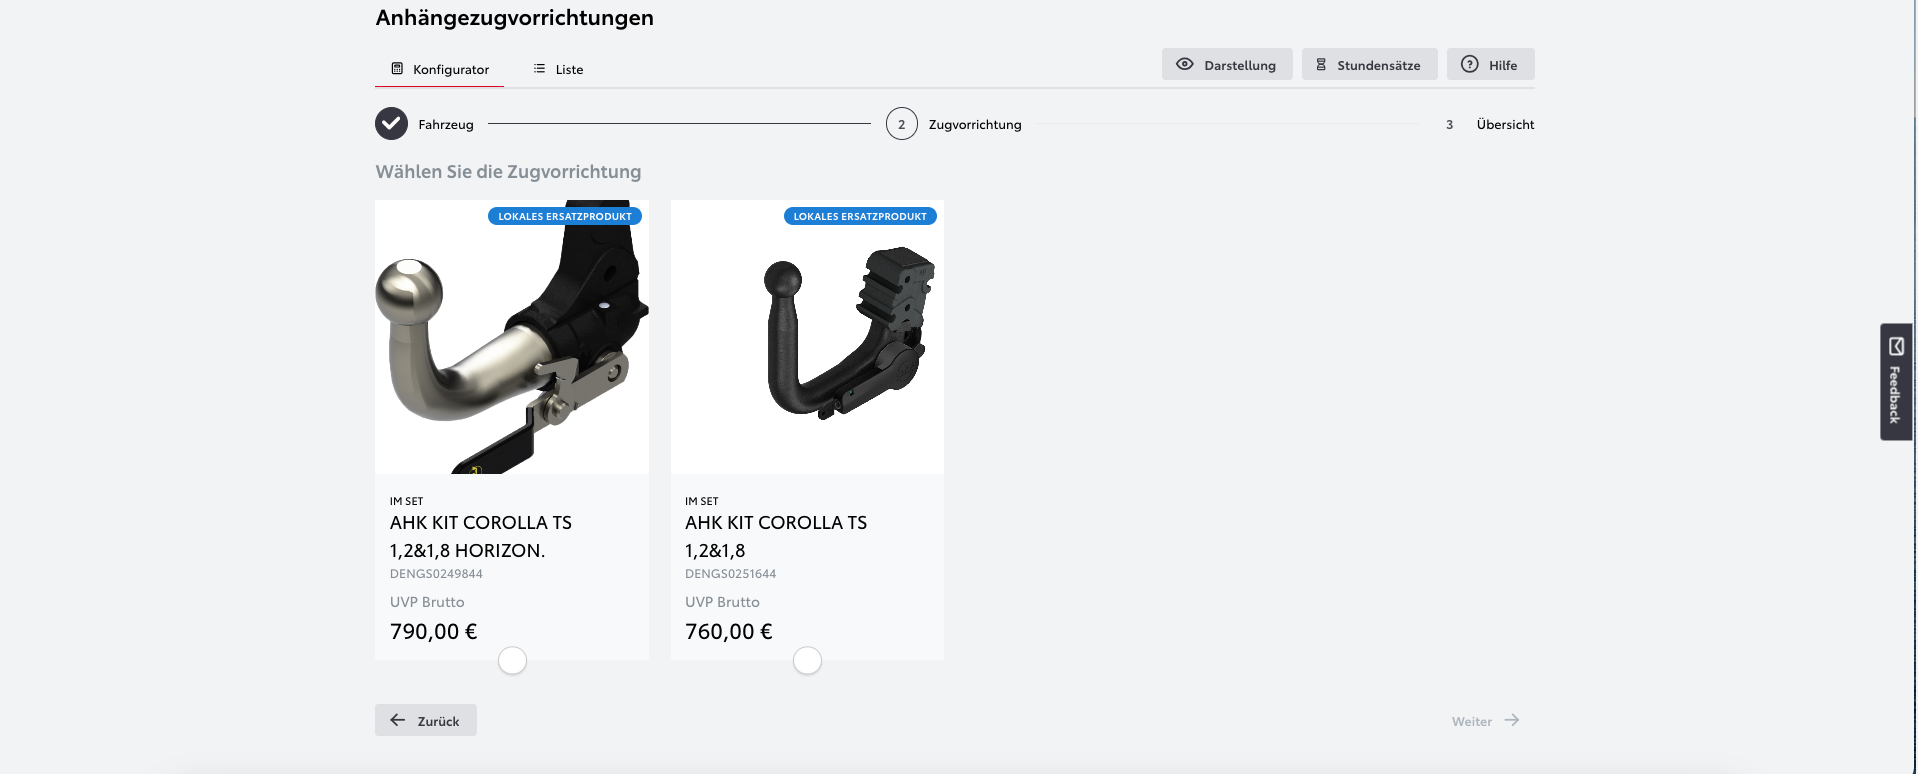1918x774 pixels.
Task: Select the 760,00 € kit radio button
Action: point(807,660)
